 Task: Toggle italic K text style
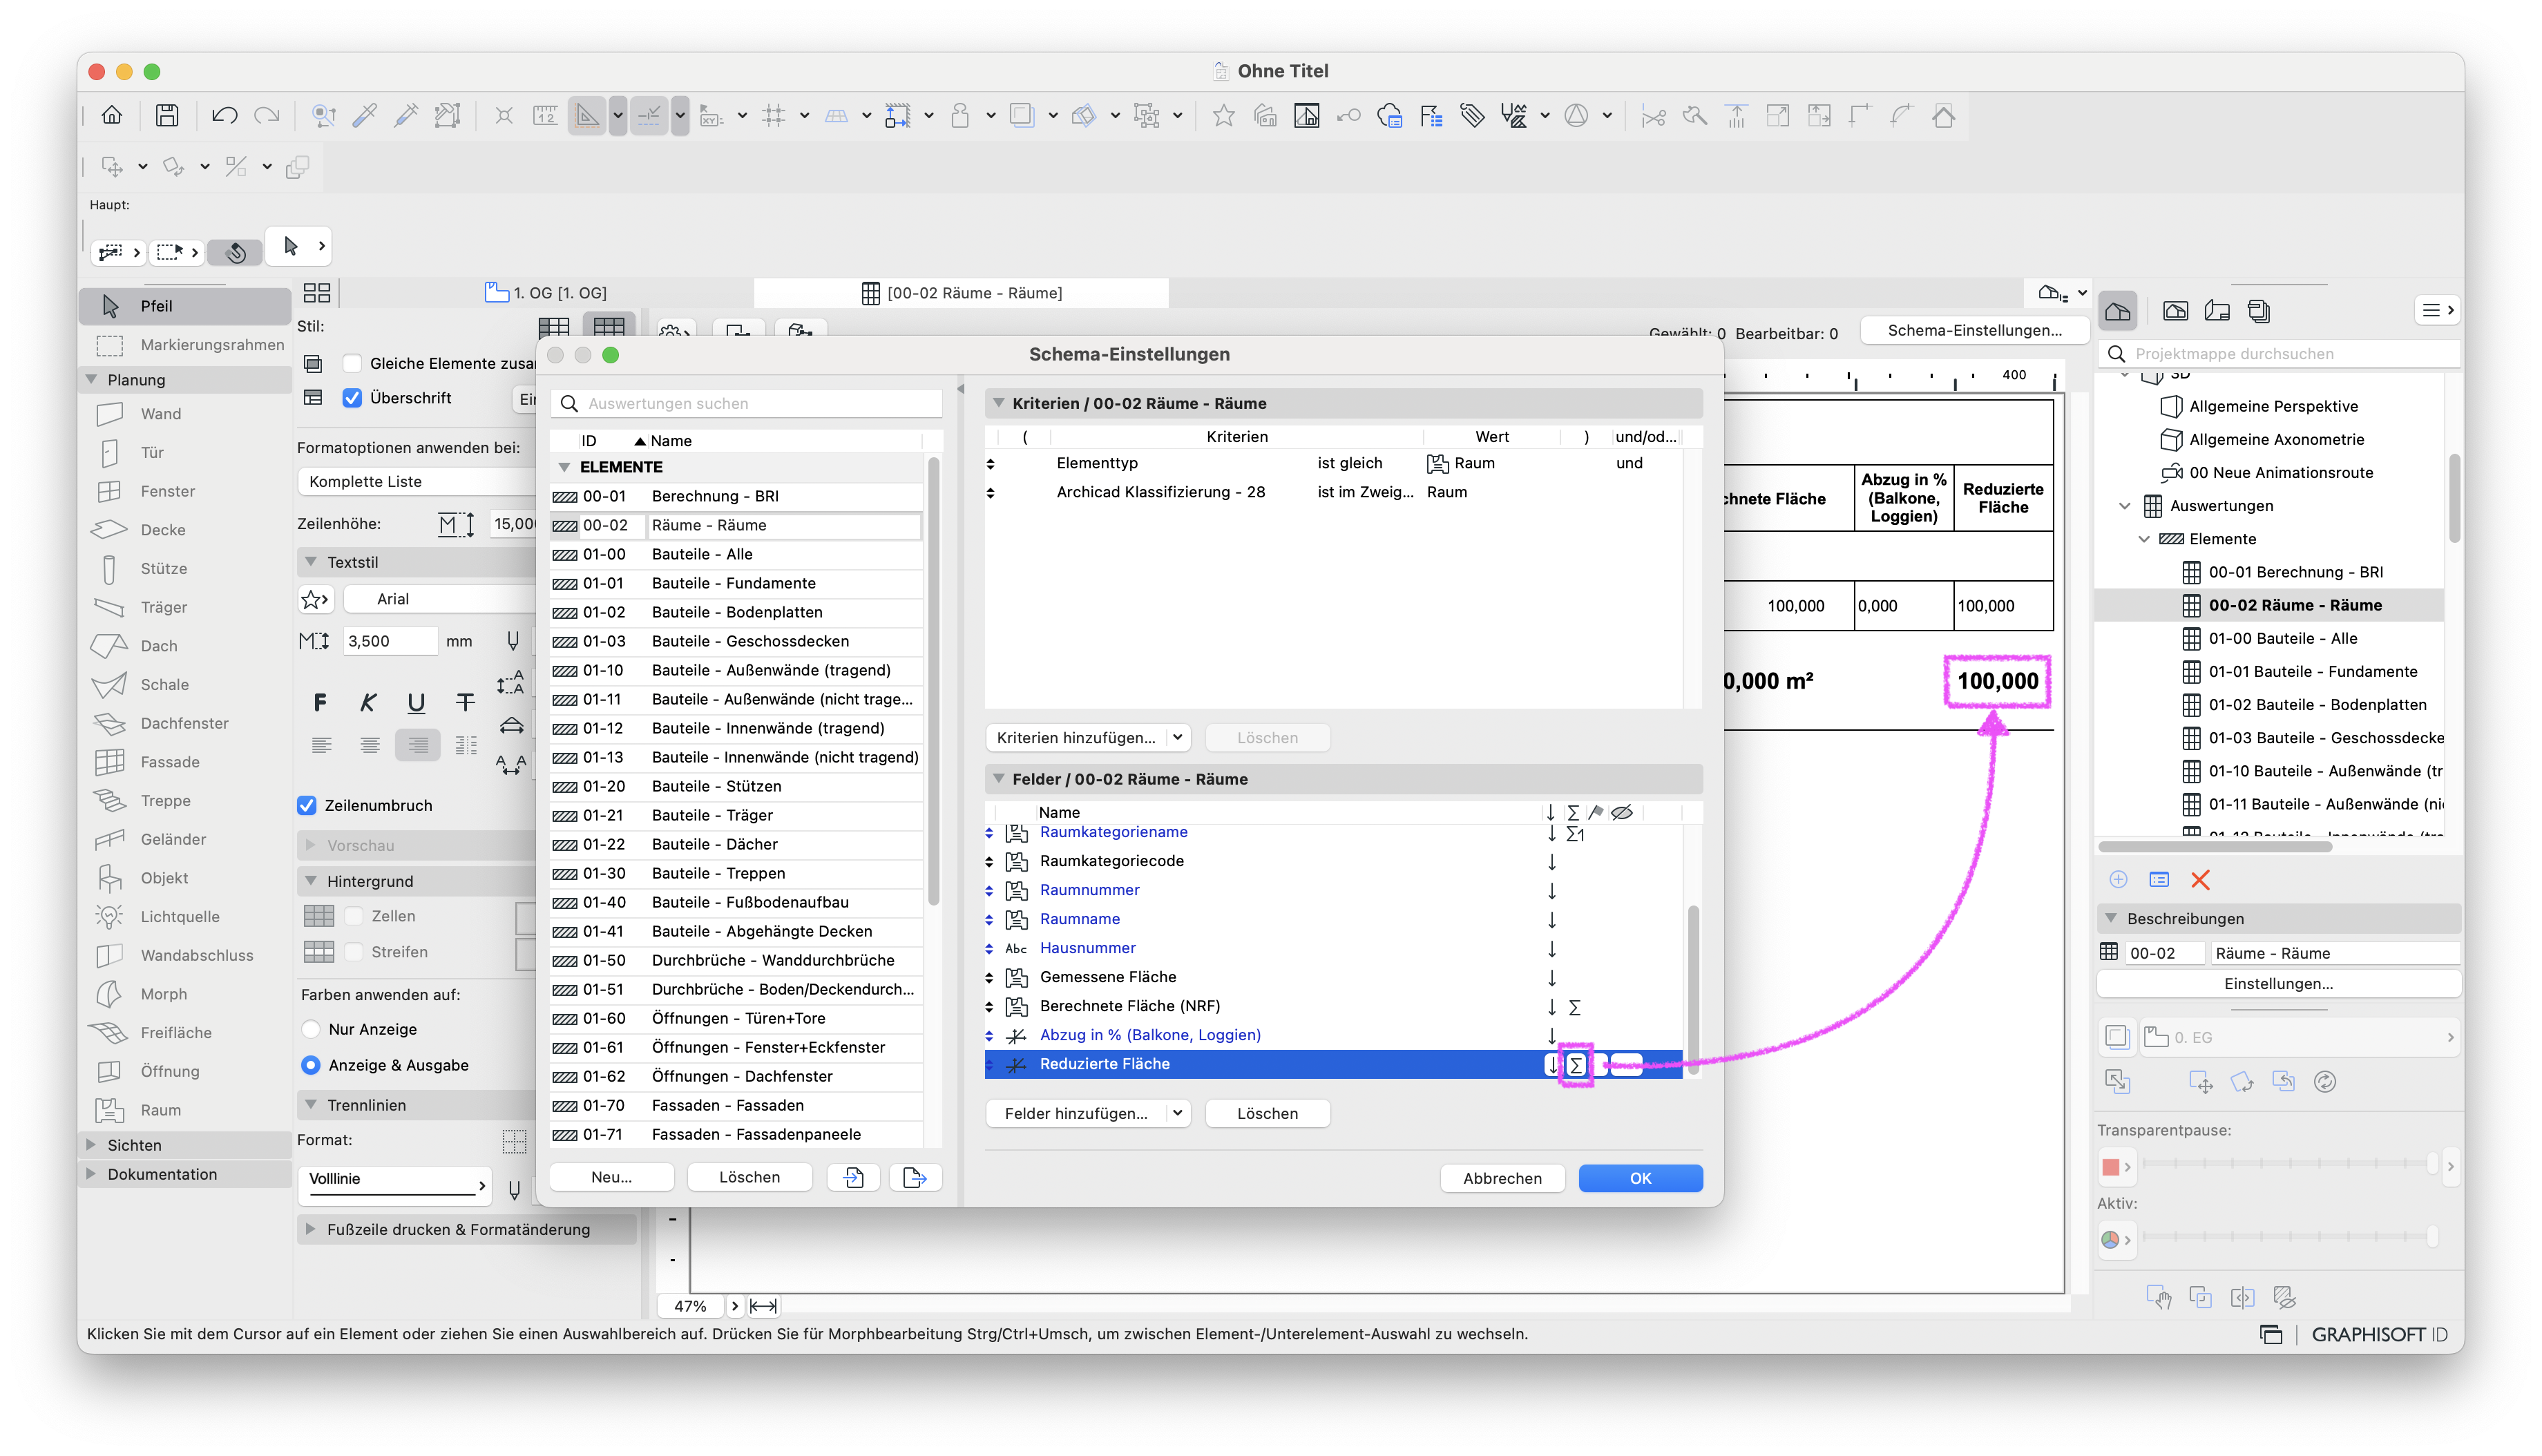[368, 703]
